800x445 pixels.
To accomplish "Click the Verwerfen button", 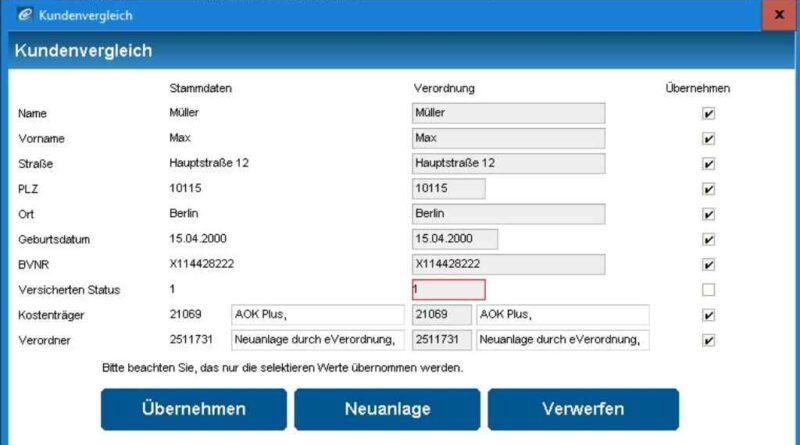I will coord(583,409).
